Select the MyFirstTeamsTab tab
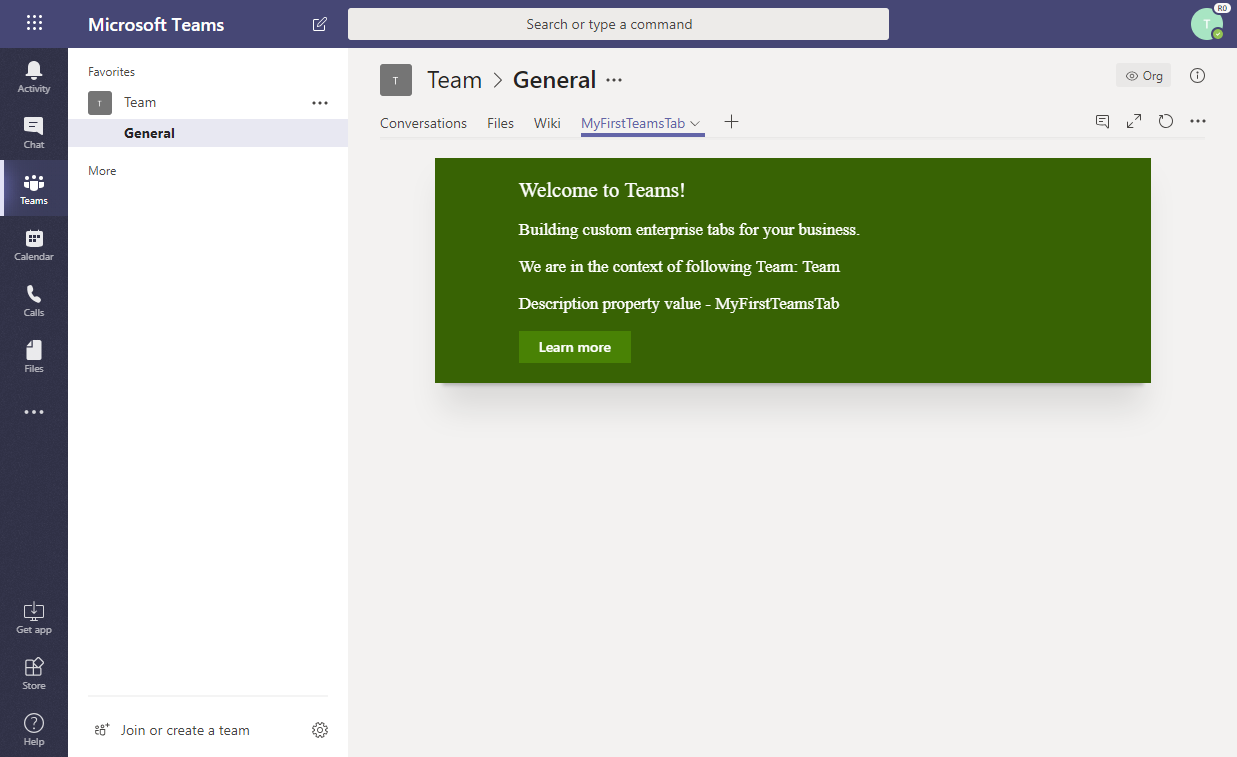The height and width of the screenshot is (757, 1237). tap(633, 123)
